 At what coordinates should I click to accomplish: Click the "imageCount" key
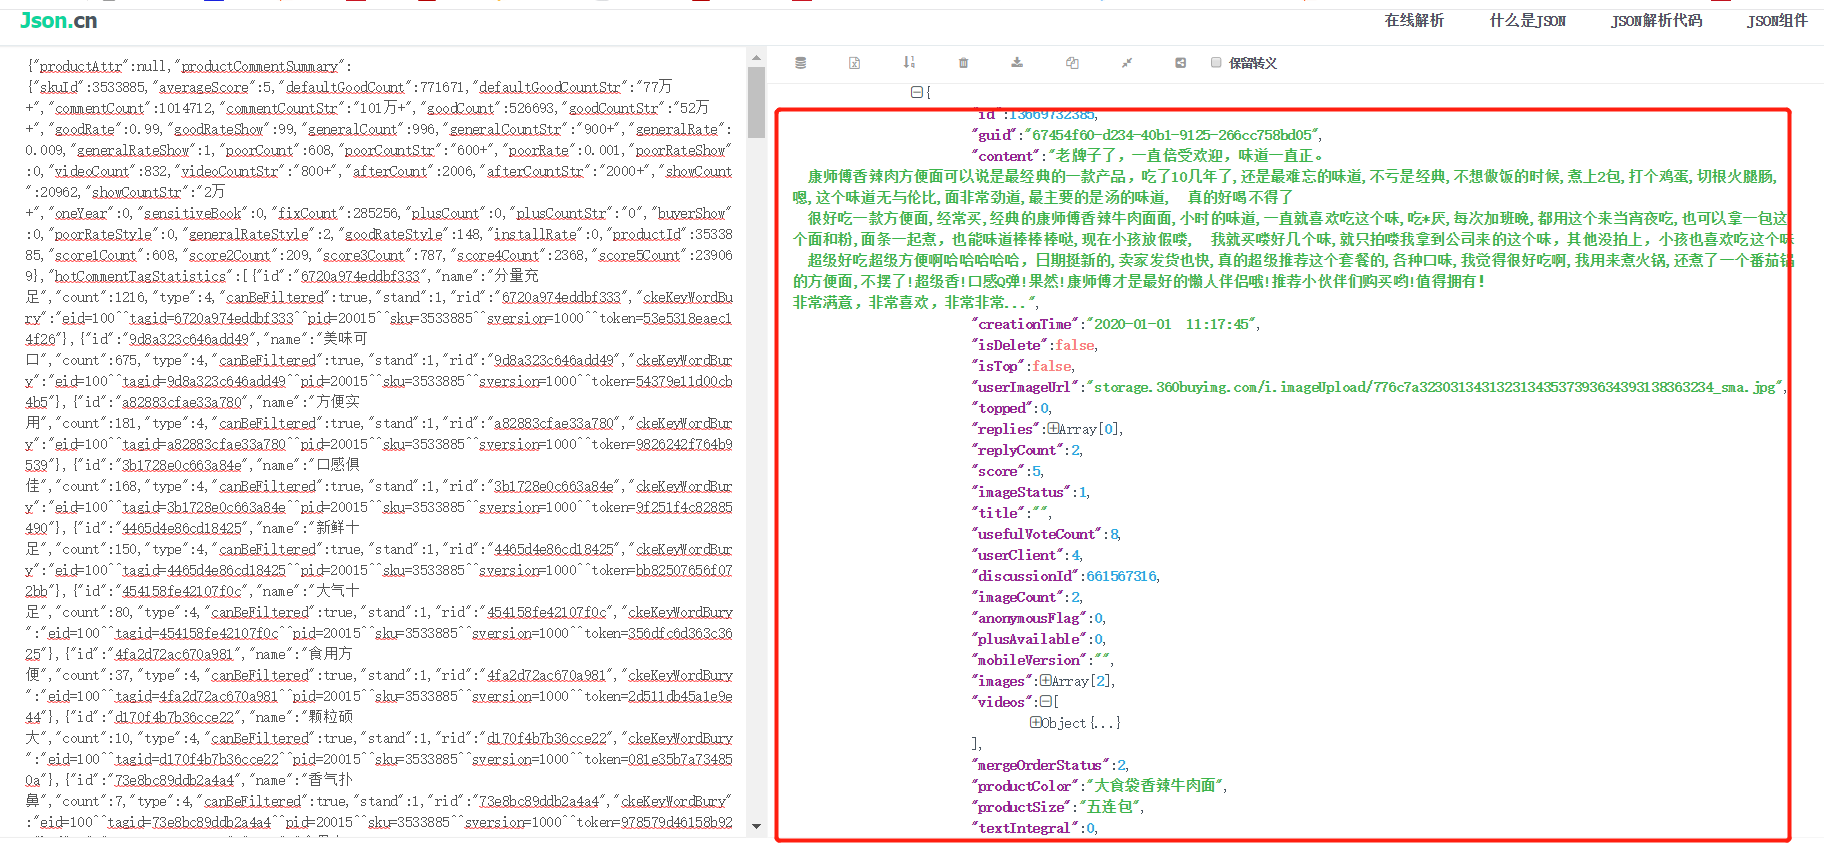1018,597
